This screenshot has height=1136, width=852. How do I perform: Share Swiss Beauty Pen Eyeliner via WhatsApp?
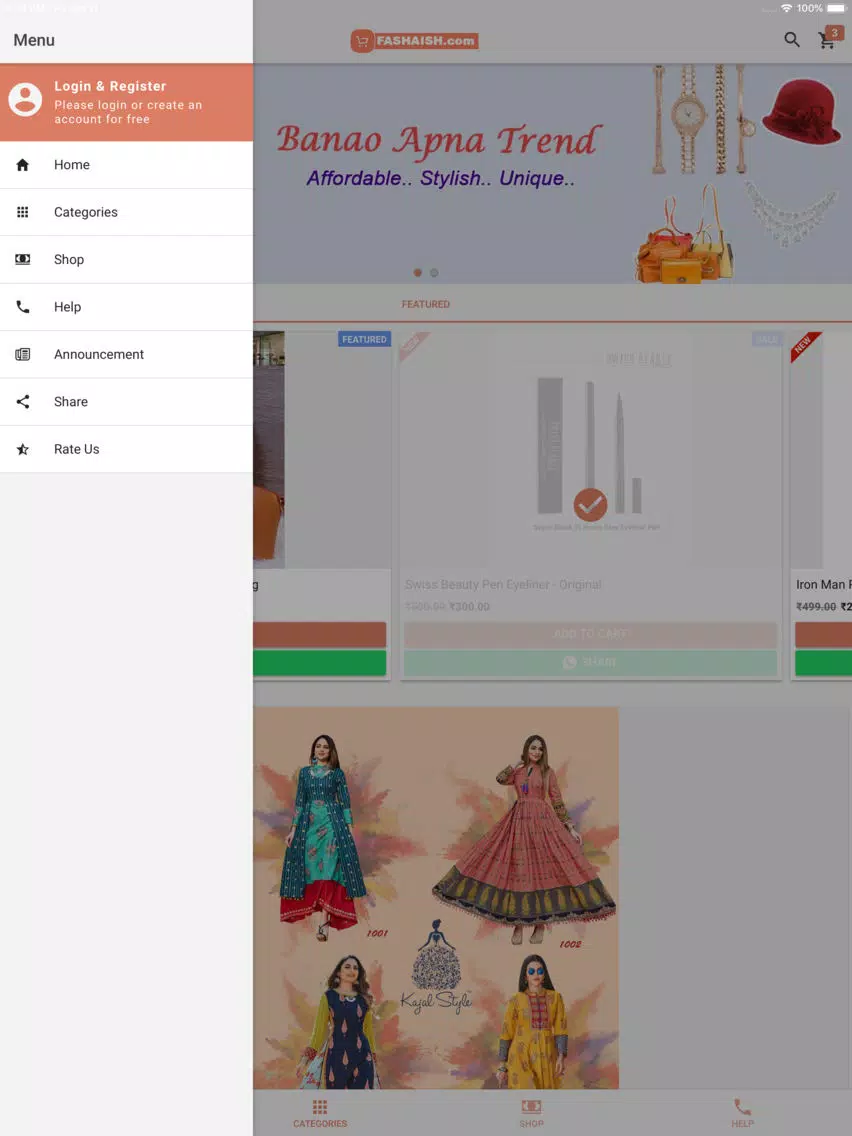590,663
